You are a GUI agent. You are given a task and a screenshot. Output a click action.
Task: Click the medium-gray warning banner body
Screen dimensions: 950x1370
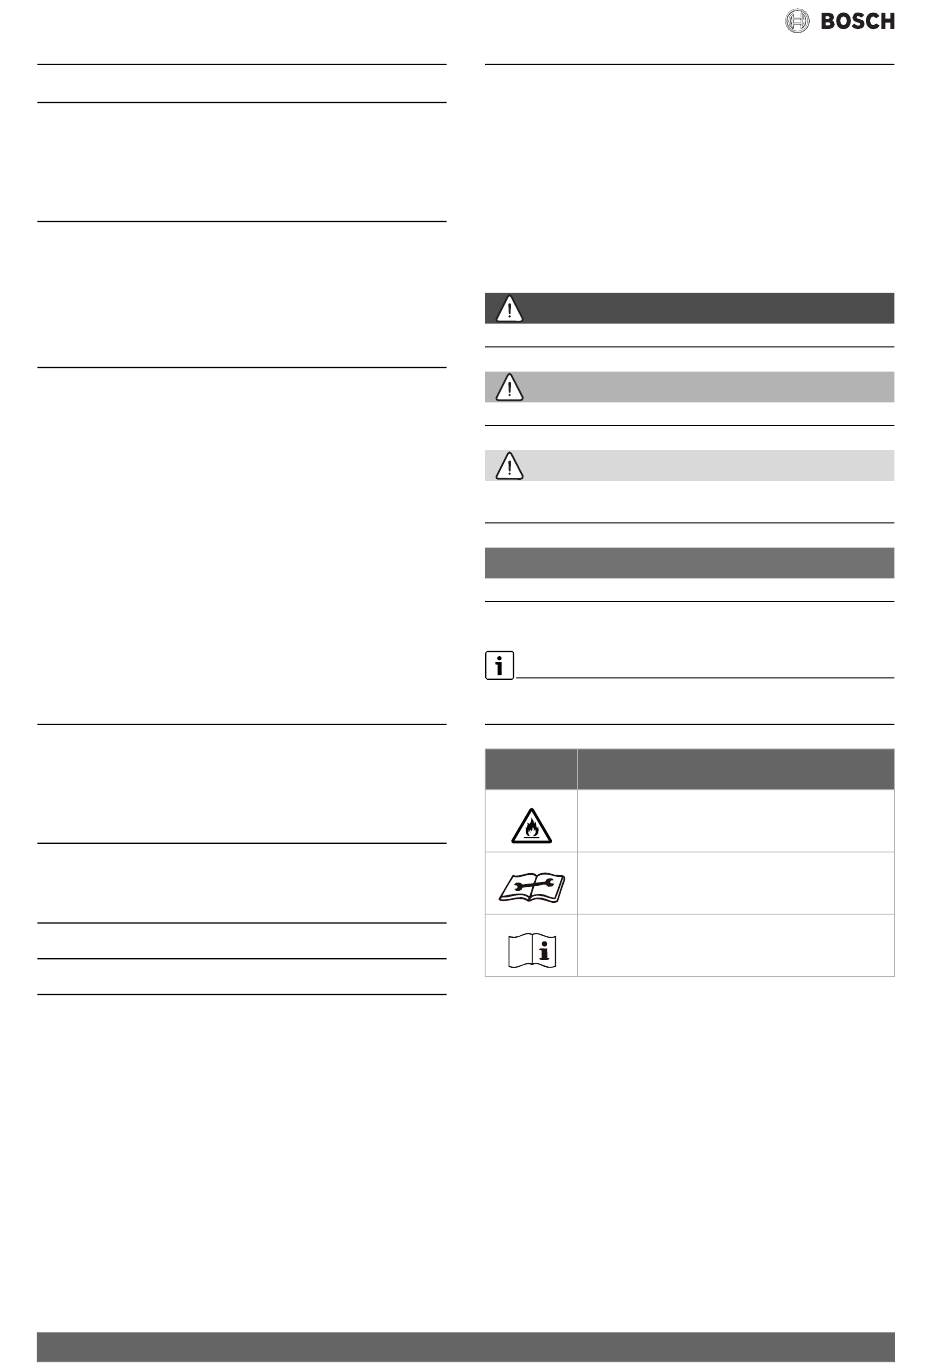pos(689,387)
